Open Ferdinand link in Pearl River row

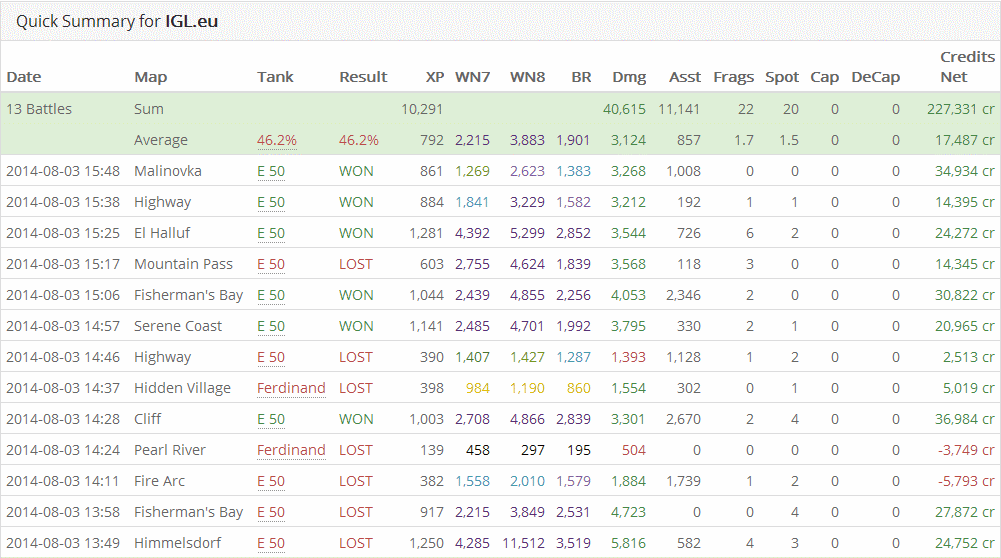click(x=291, y=450)
